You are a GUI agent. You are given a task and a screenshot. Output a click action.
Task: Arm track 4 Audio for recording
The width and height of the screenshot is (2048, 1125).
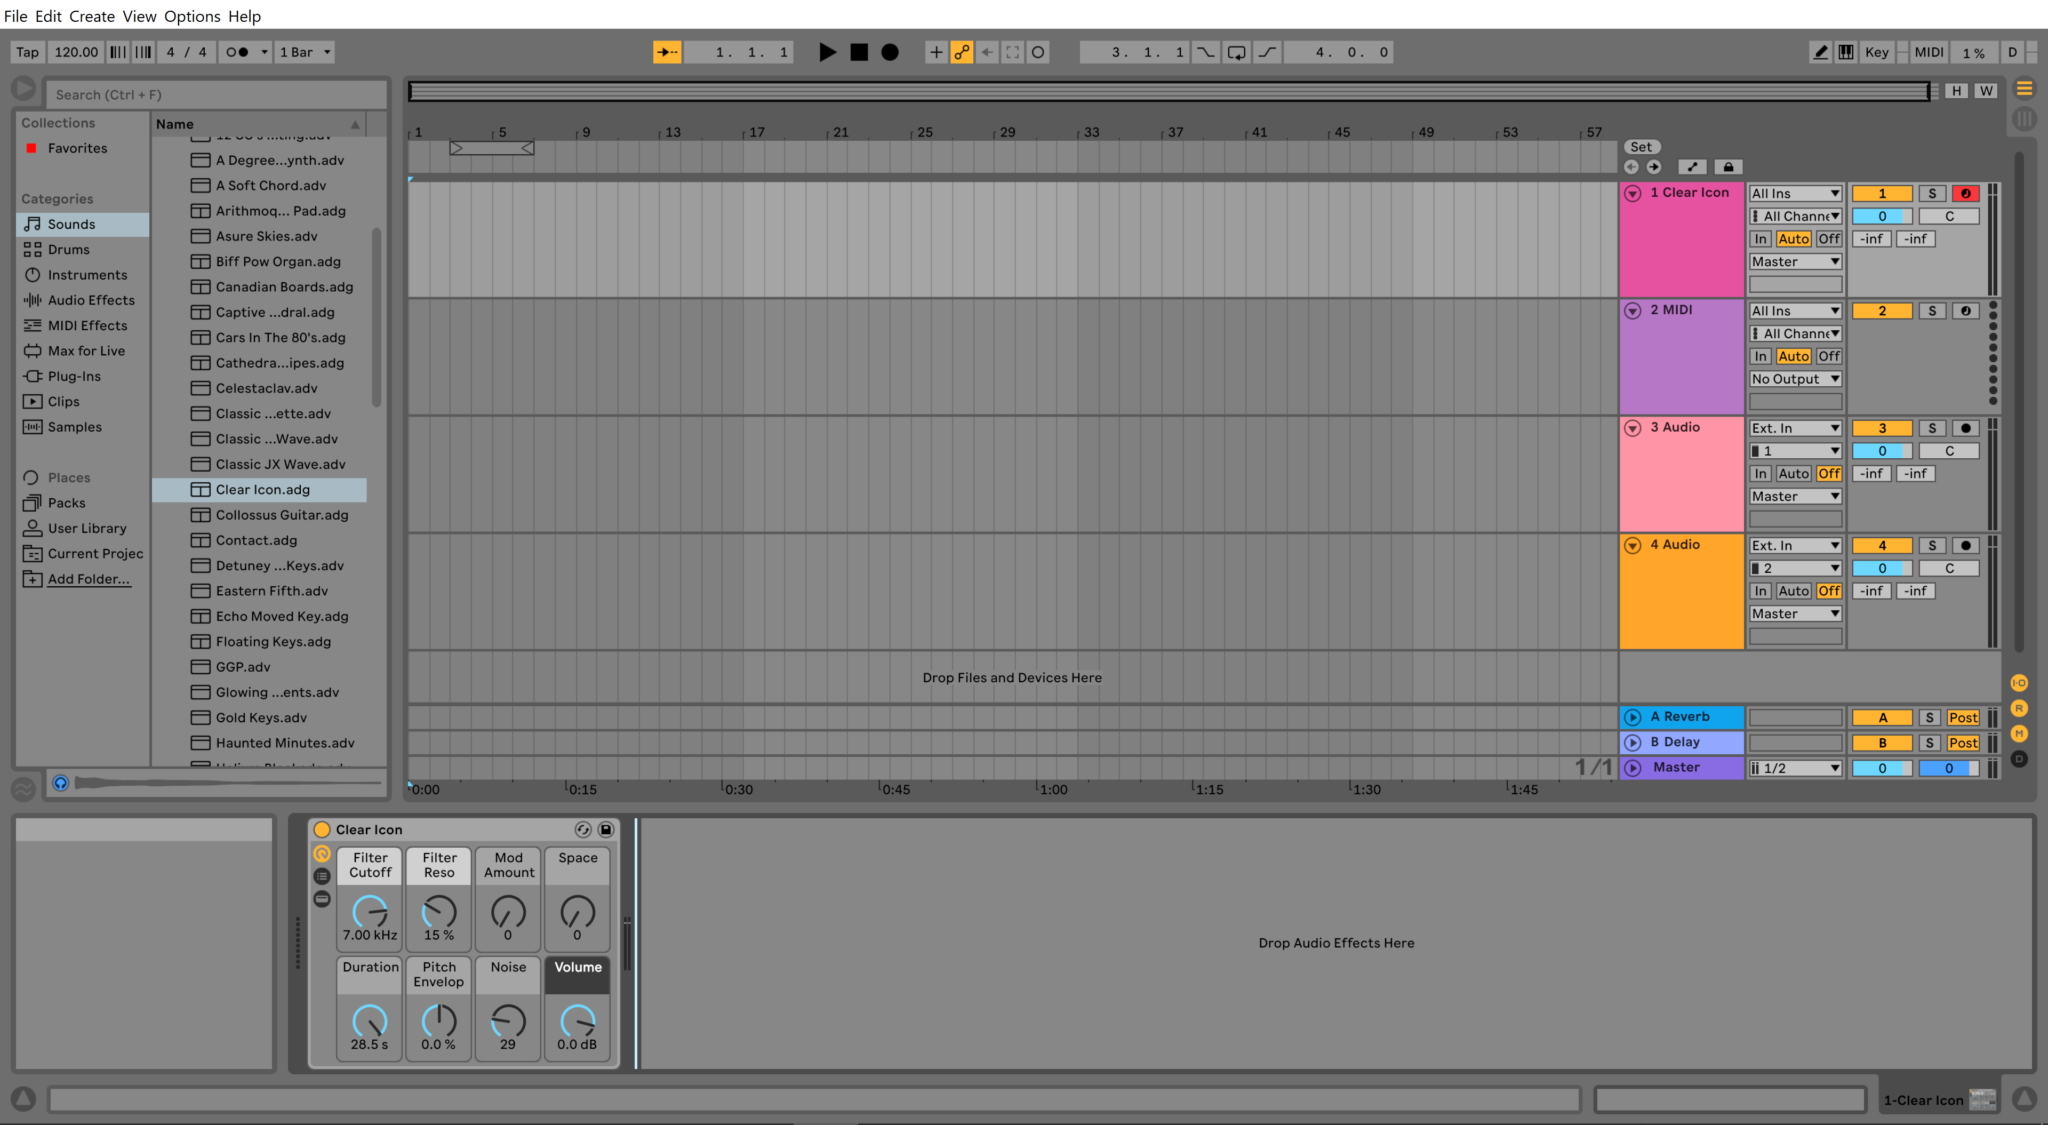[x=1965, y=546]
